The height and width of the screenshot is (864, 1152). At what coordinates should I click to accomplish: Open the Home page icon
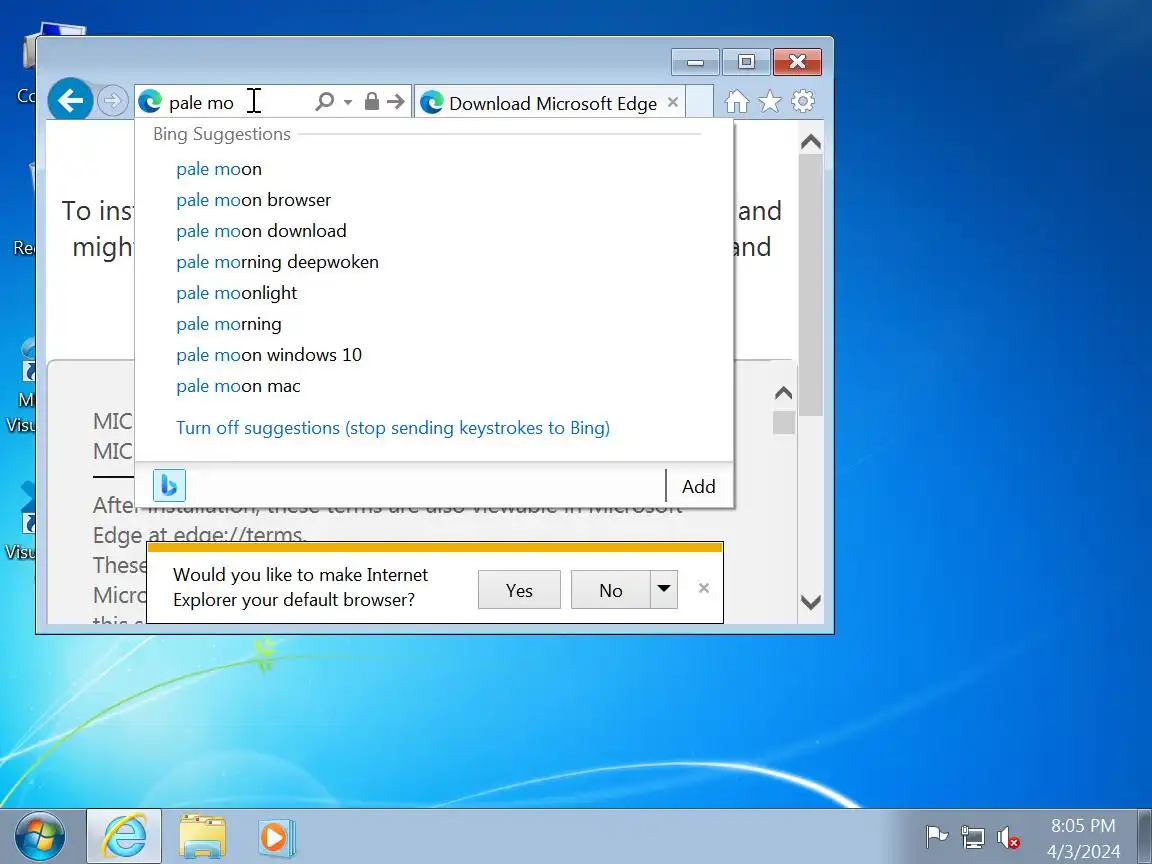737,101
